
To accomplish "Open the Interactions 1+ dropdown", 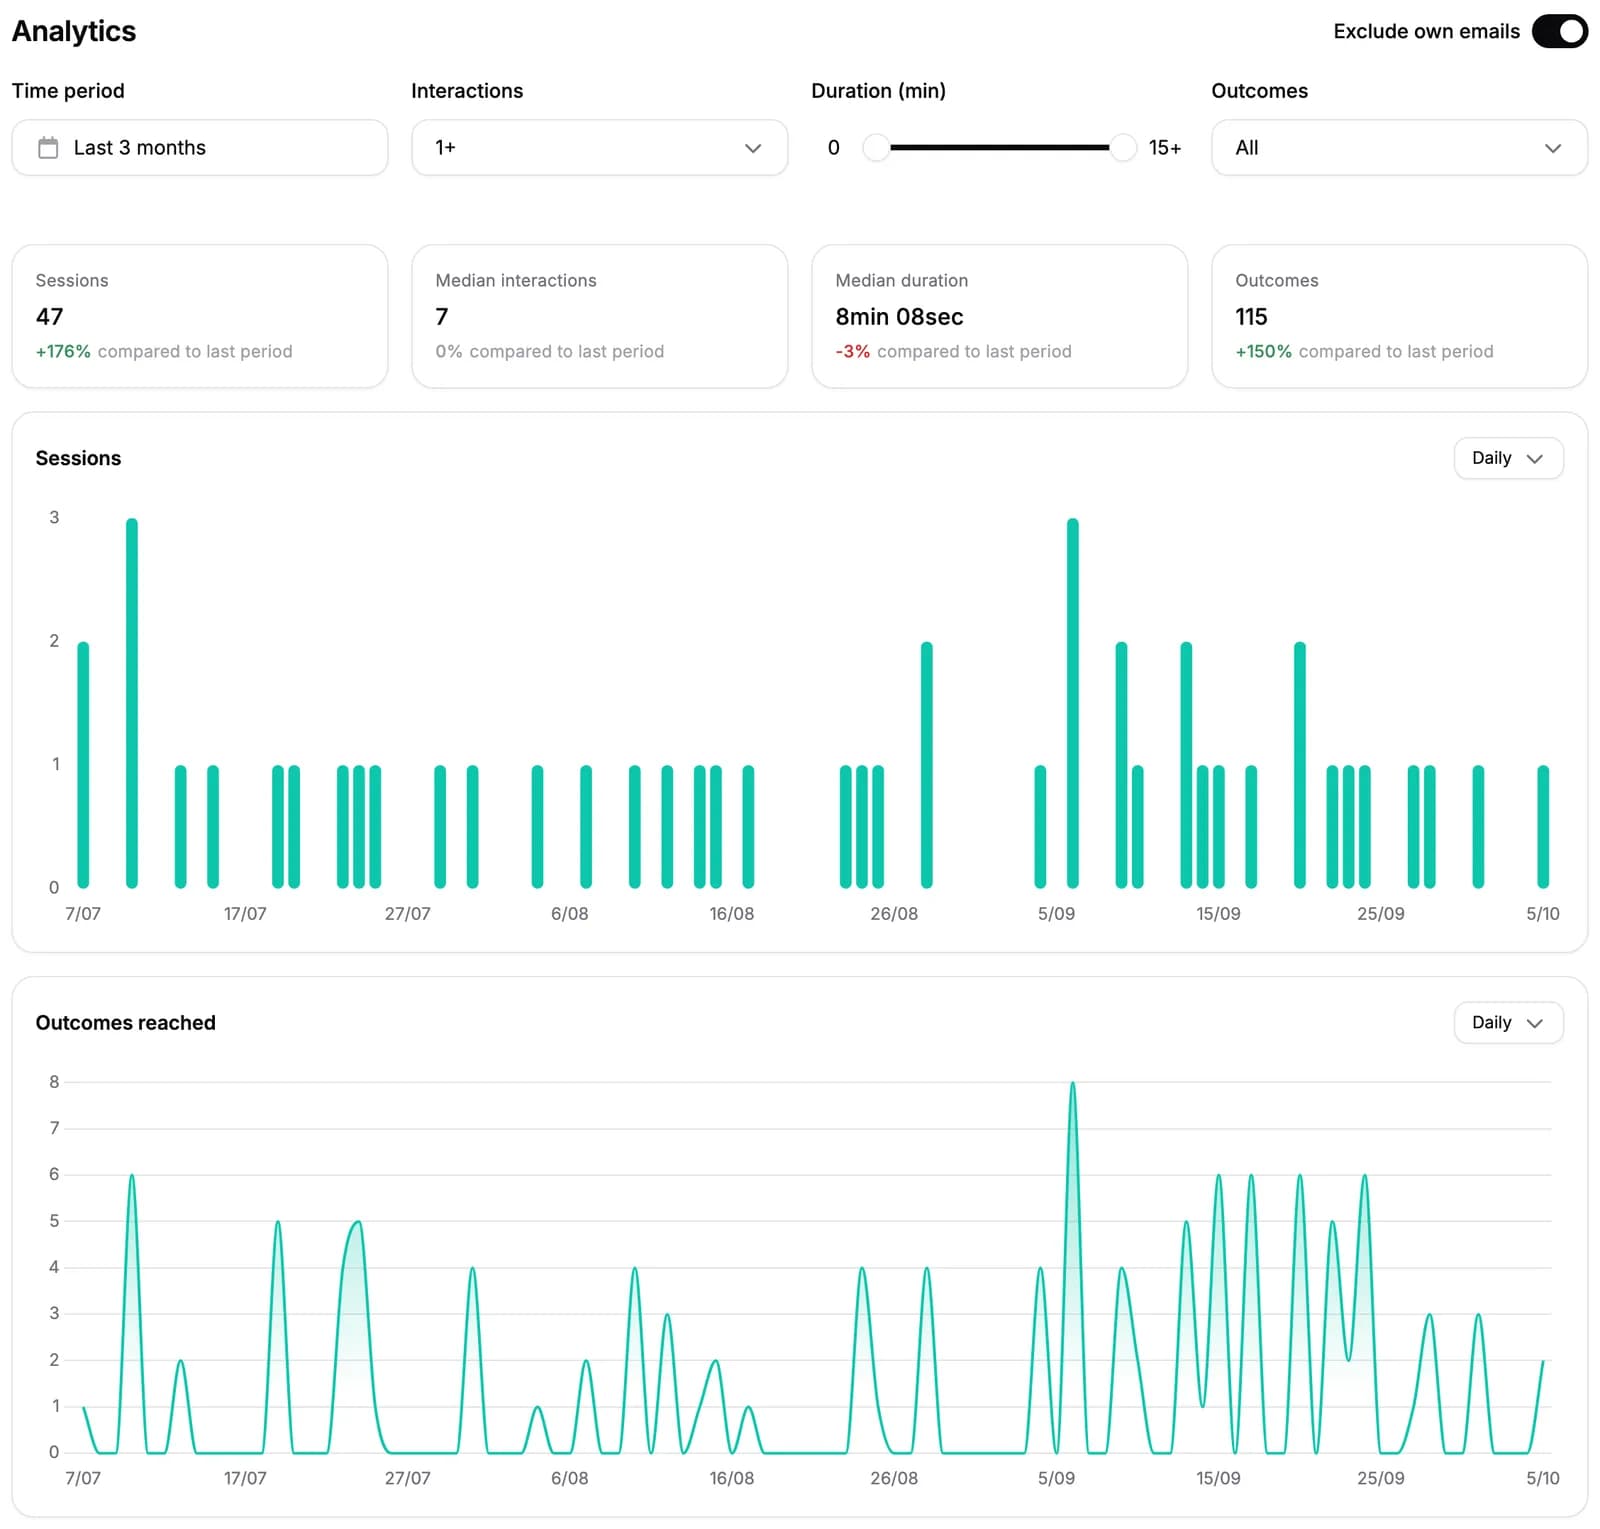I will click(x=599, y=148).
